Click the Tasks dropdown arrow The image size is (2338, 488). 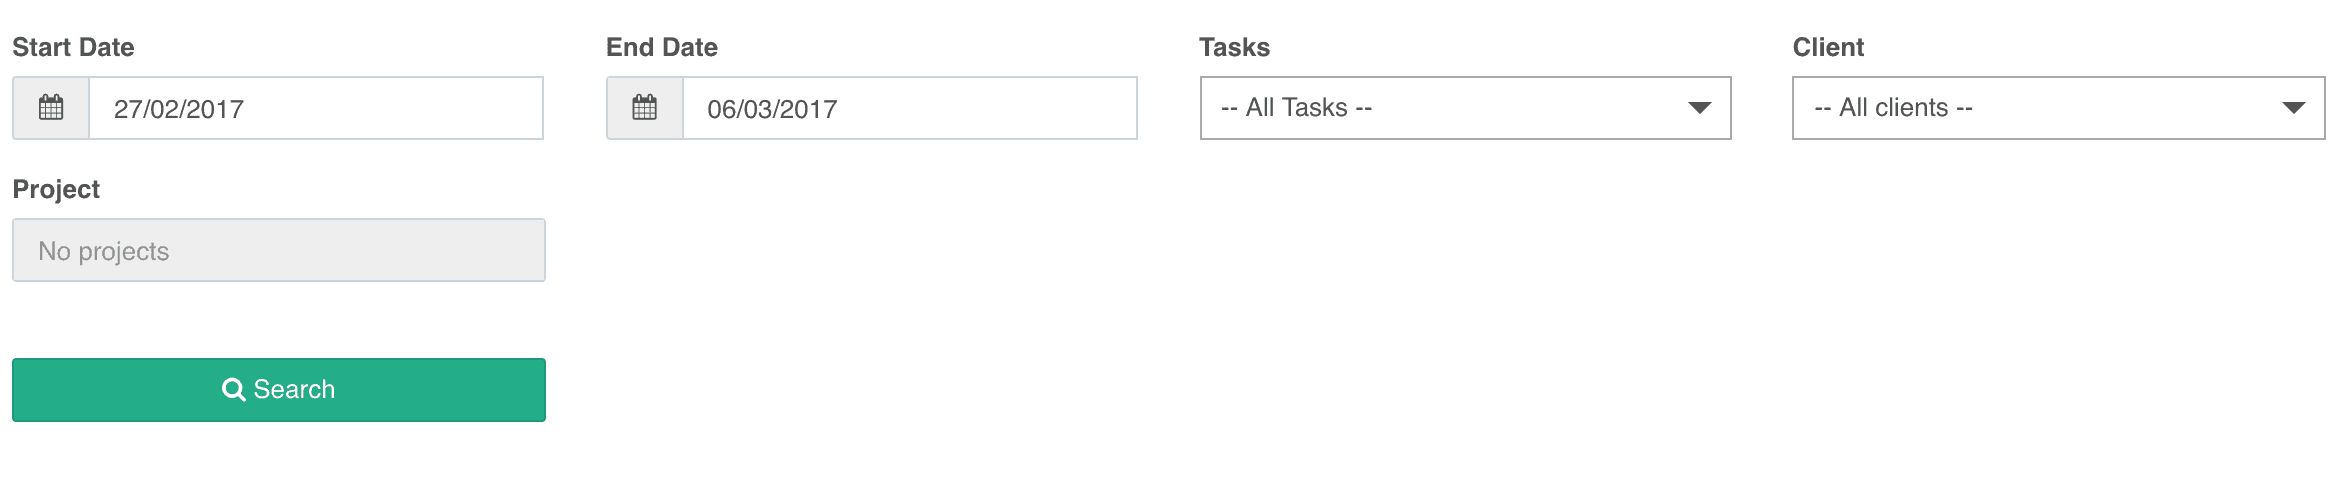[x=1699, y=108]
